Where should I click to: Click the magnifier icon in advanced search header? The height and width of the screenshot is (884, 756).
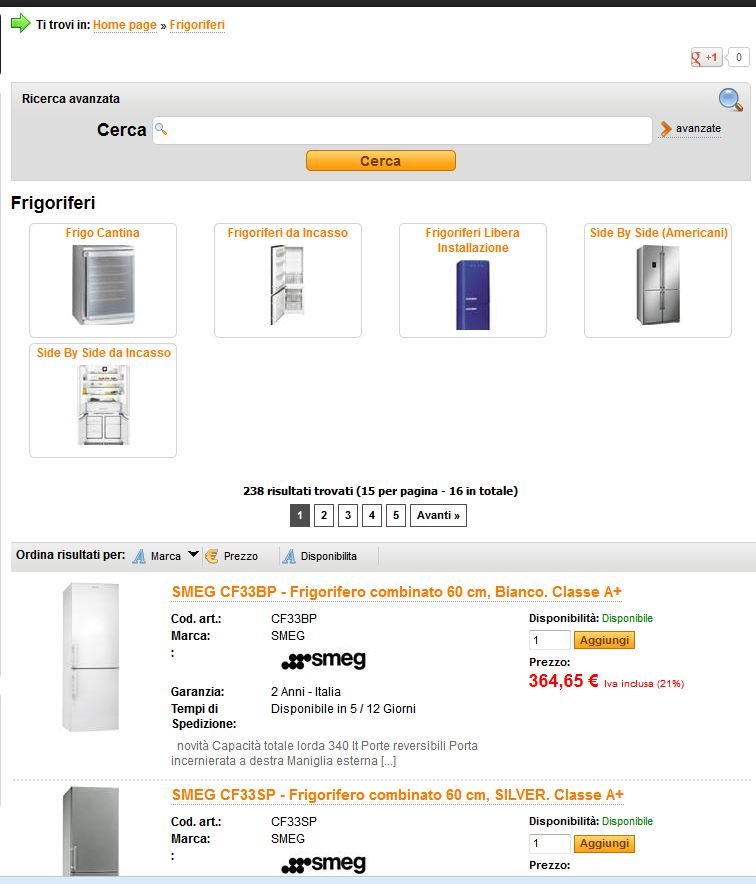pyautogui.click(x=731, y=99)
